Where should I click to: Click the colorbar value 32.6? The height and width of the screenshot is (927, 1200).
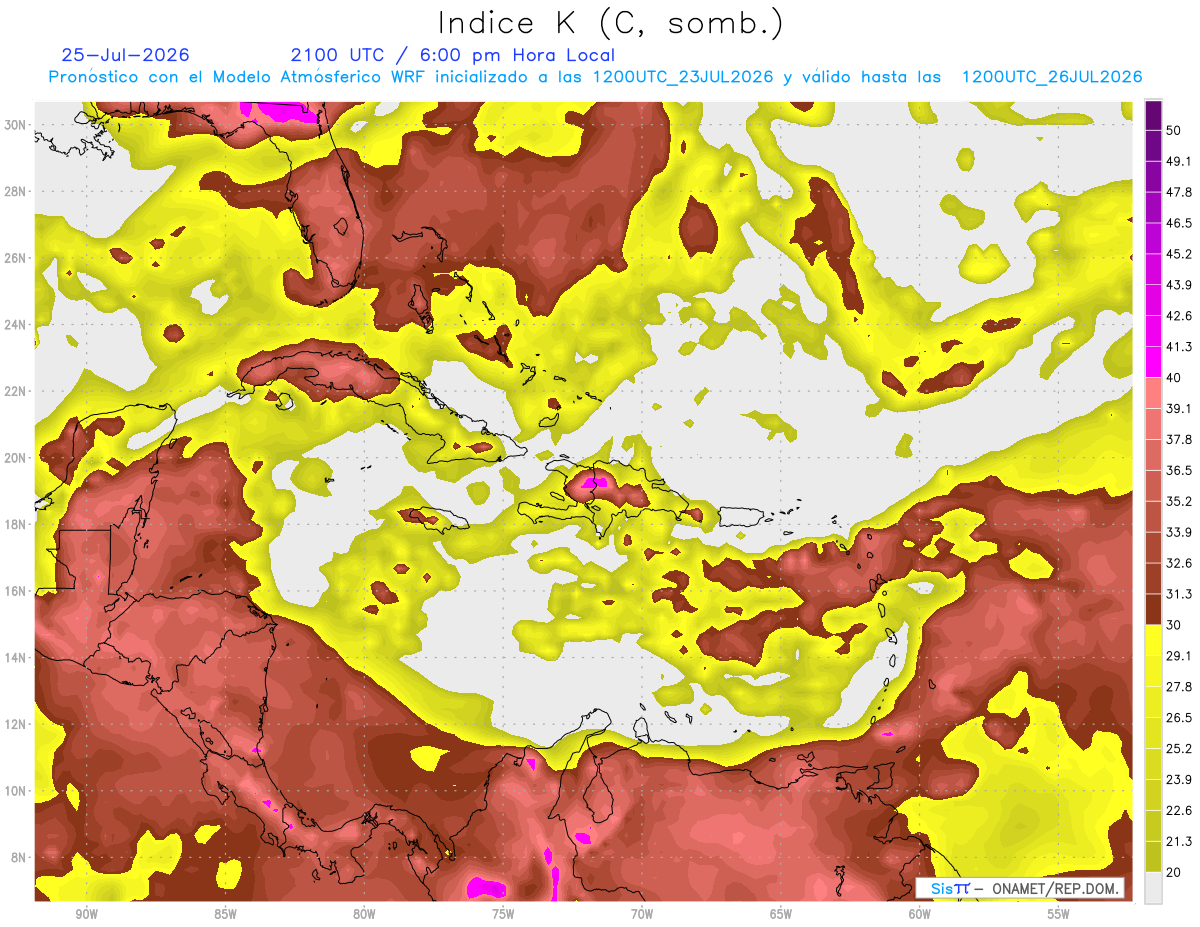coord(1179,563)
